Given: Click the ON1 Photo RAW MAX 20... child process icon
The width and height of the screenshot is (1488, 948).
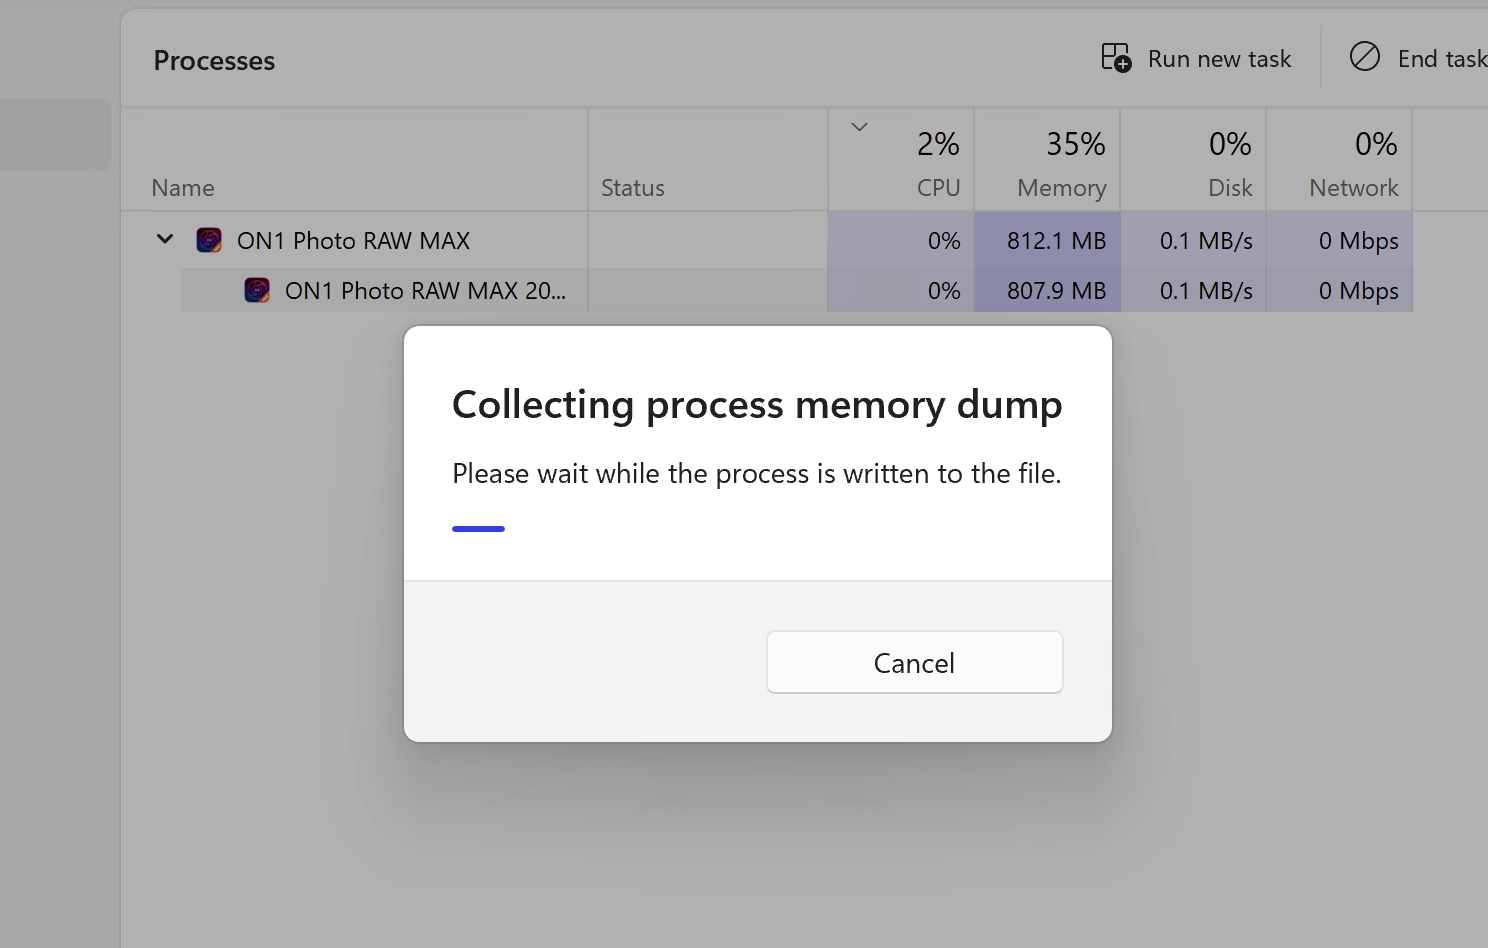Looking at the screenshot, I should 257,290.
